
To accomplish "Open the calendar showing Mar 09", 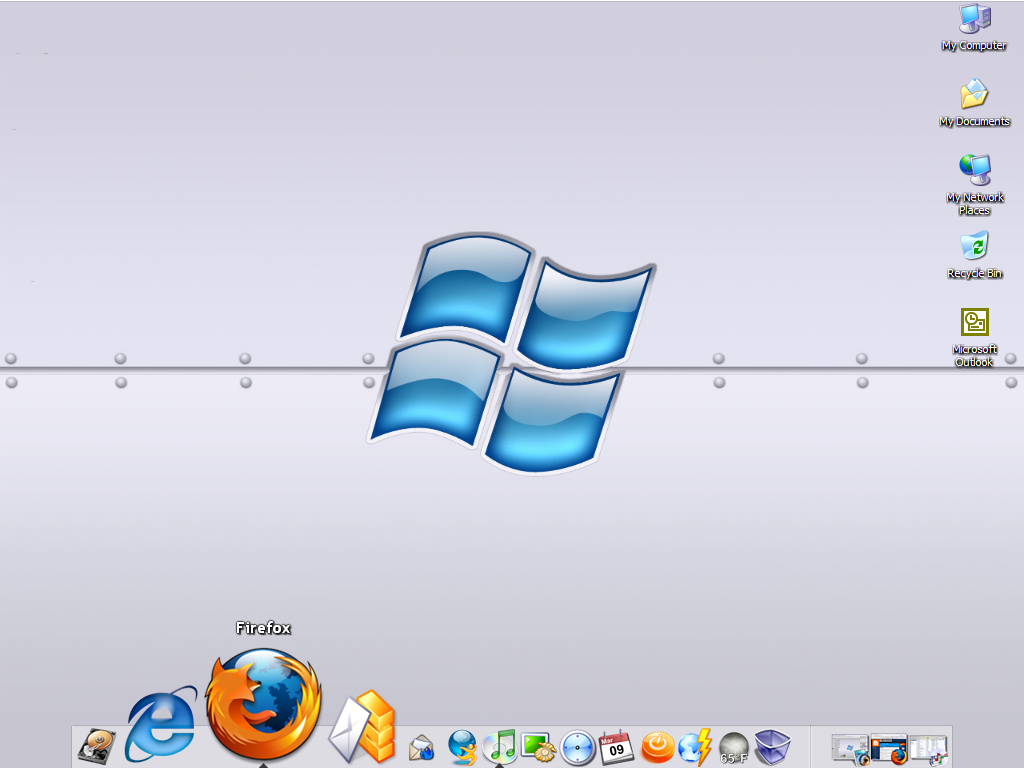I will (x=616, y=746).
